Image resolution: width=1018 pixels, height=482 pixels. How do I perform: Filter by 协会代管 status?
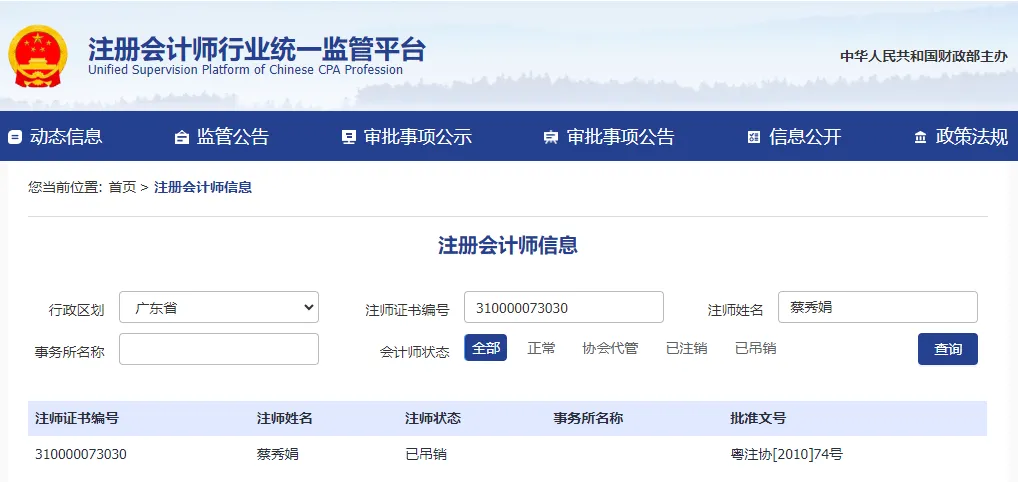[610, 348]
